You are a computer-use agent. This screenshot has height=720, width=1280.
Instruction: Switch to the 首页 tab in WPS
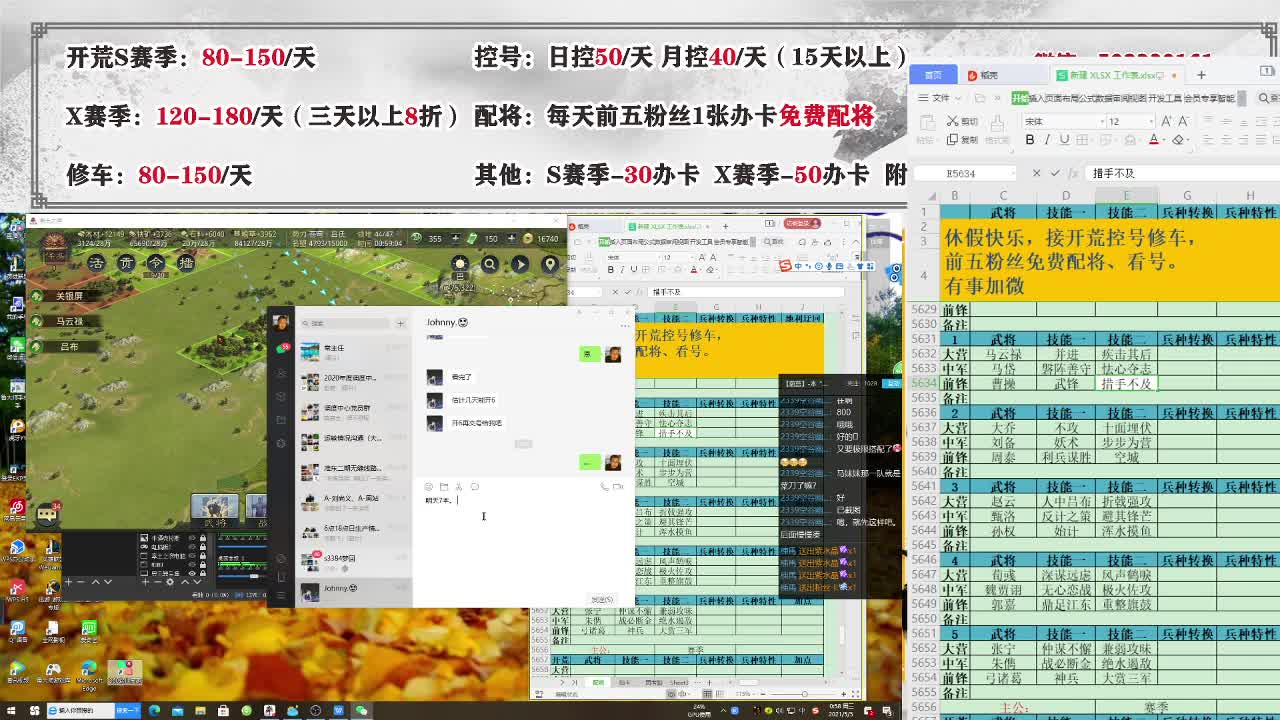[932, 75]
